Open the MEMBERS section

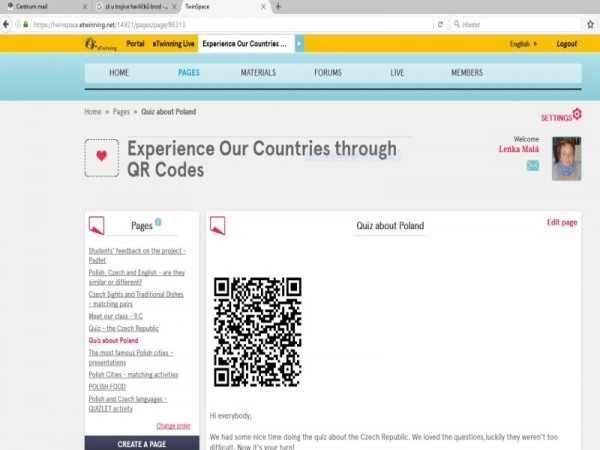[467, 73]
